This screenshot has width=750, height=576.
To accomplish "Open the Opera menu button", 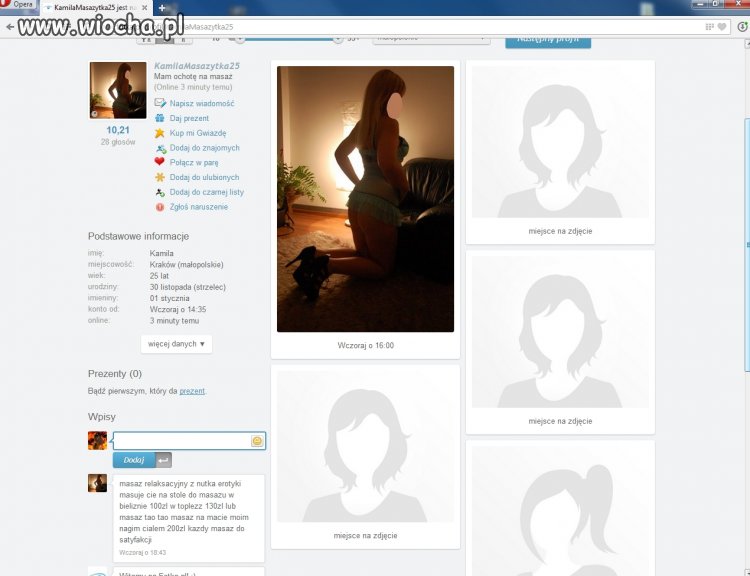I will [x=16, y=4].
